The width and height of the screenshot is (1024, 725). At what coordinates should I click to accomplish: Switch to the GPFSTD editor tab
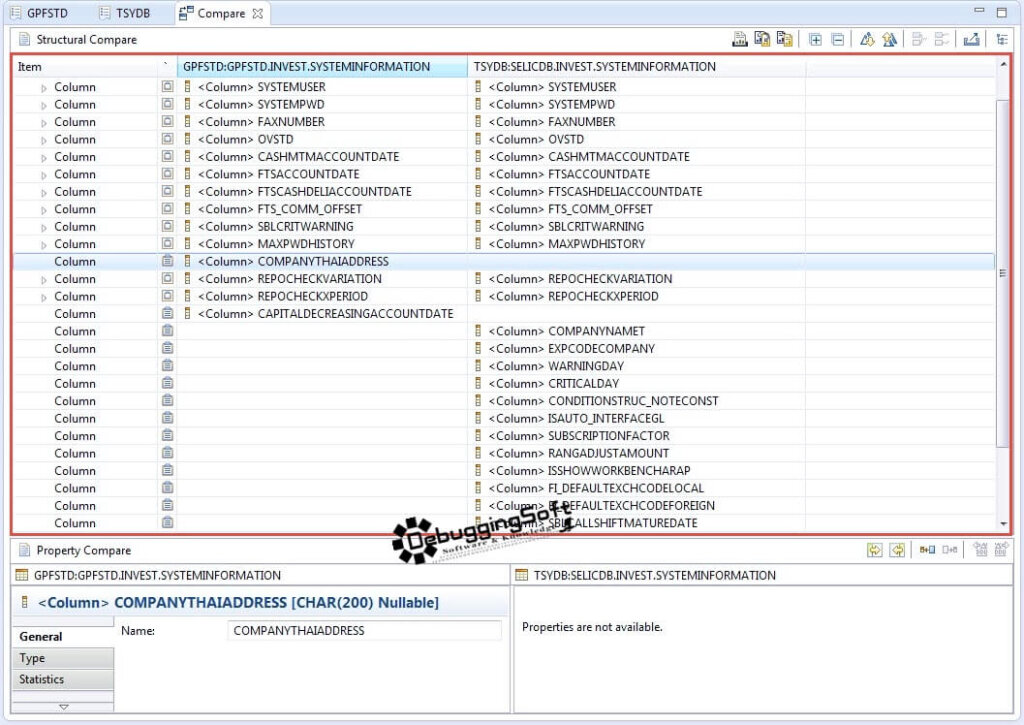click(x=40, y=13)
